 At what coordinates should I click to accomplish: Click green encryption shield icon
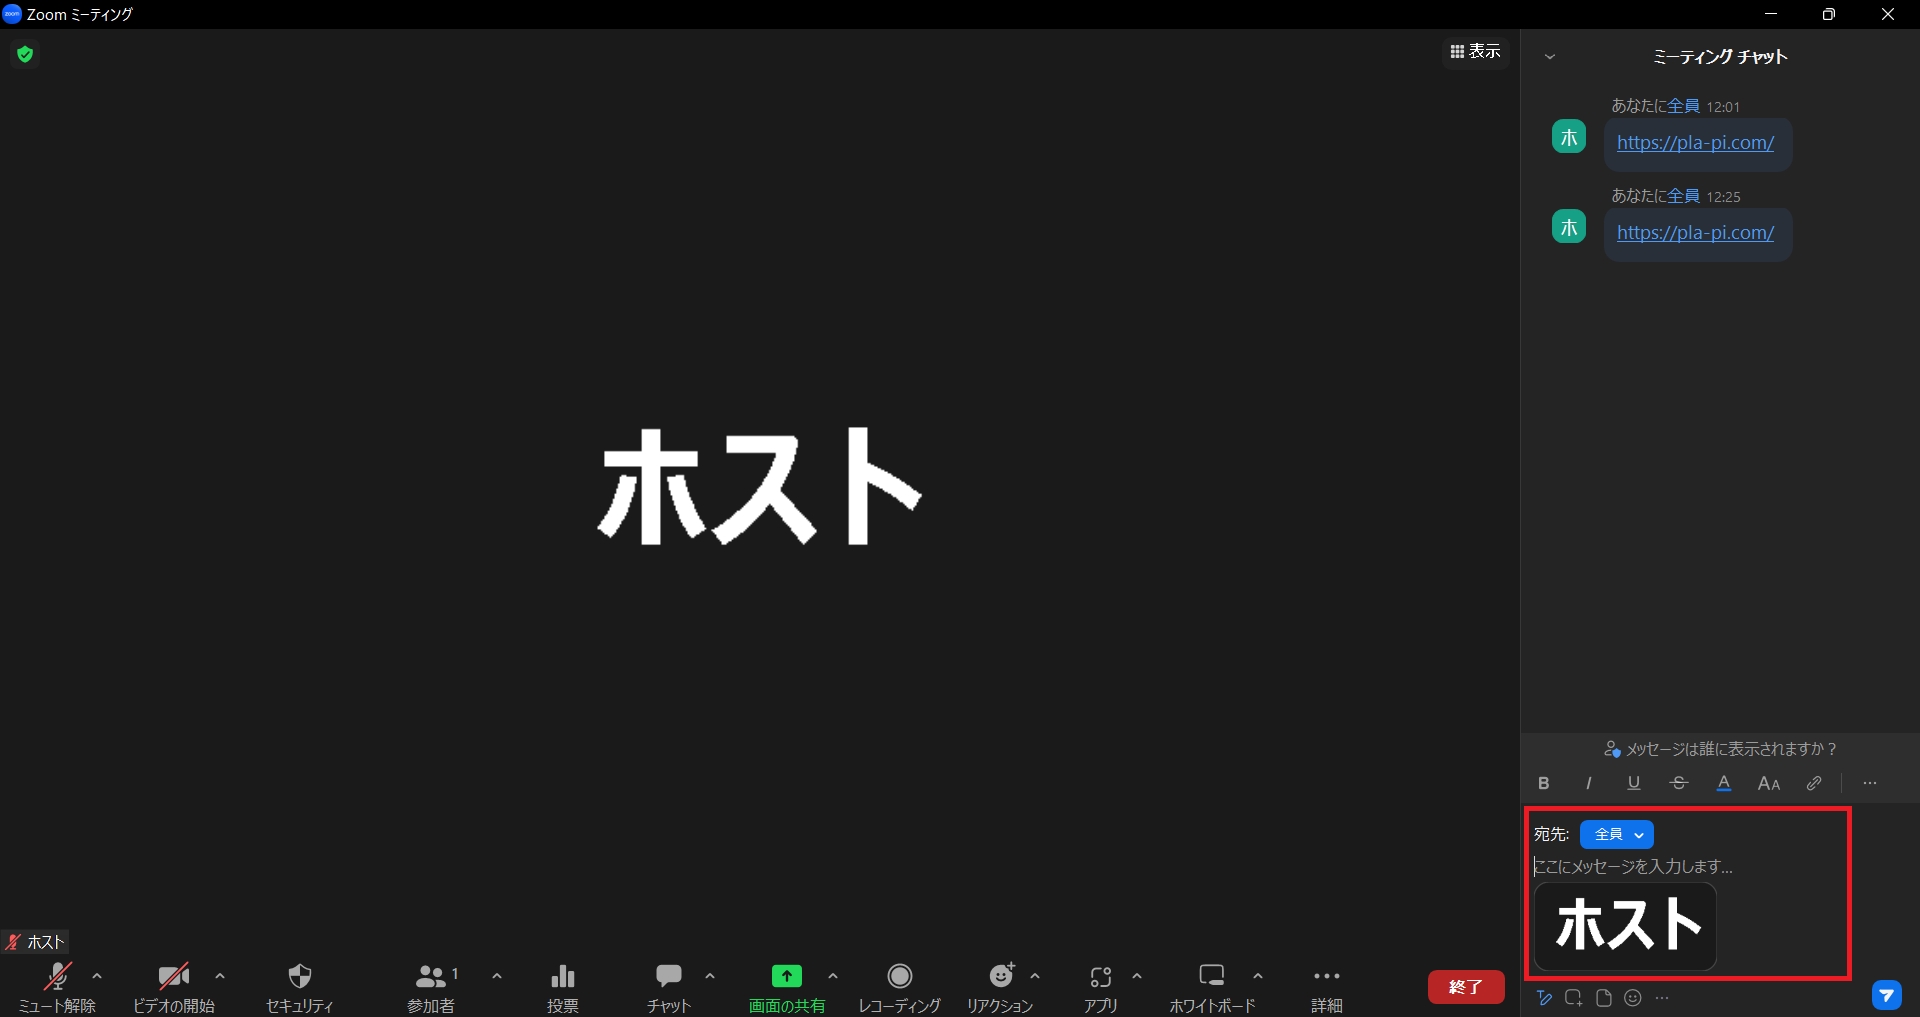tap(25, 54)
